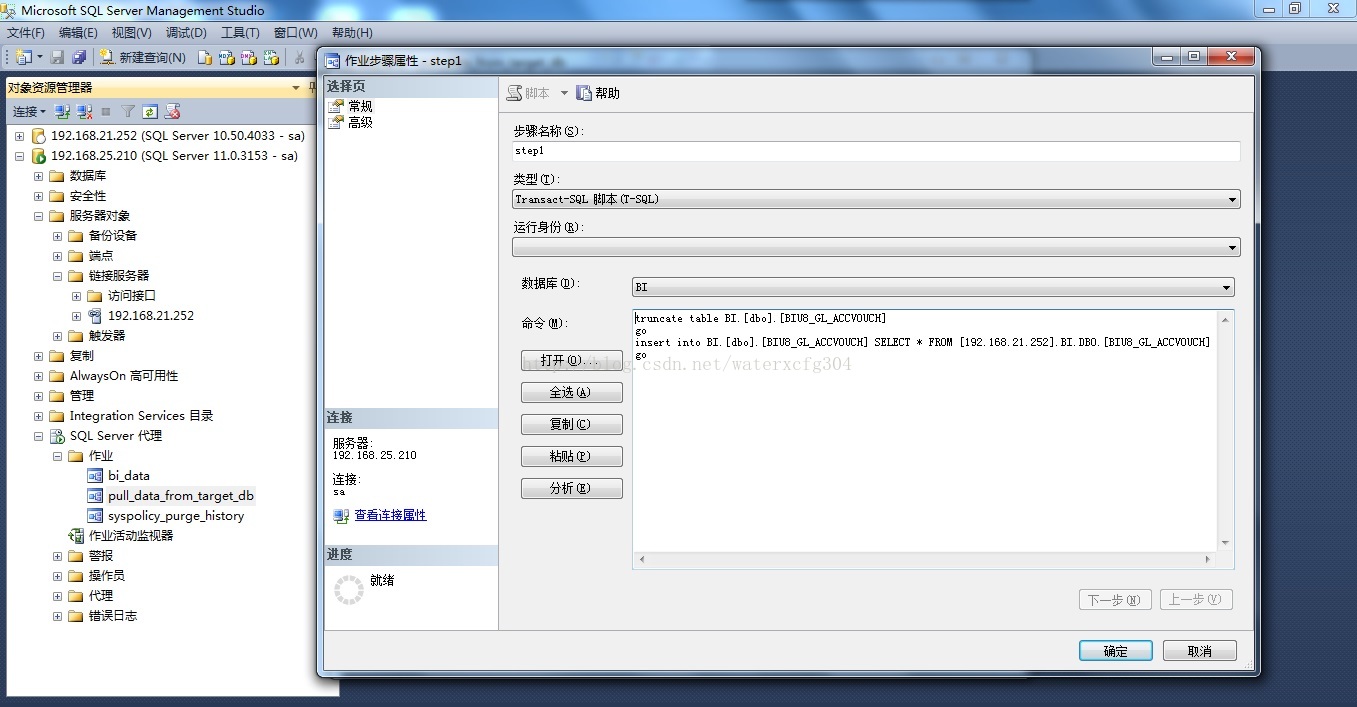Open the 运行身份 combo box
Viewport: 1357px width, 707px height.
pos(876,247)
